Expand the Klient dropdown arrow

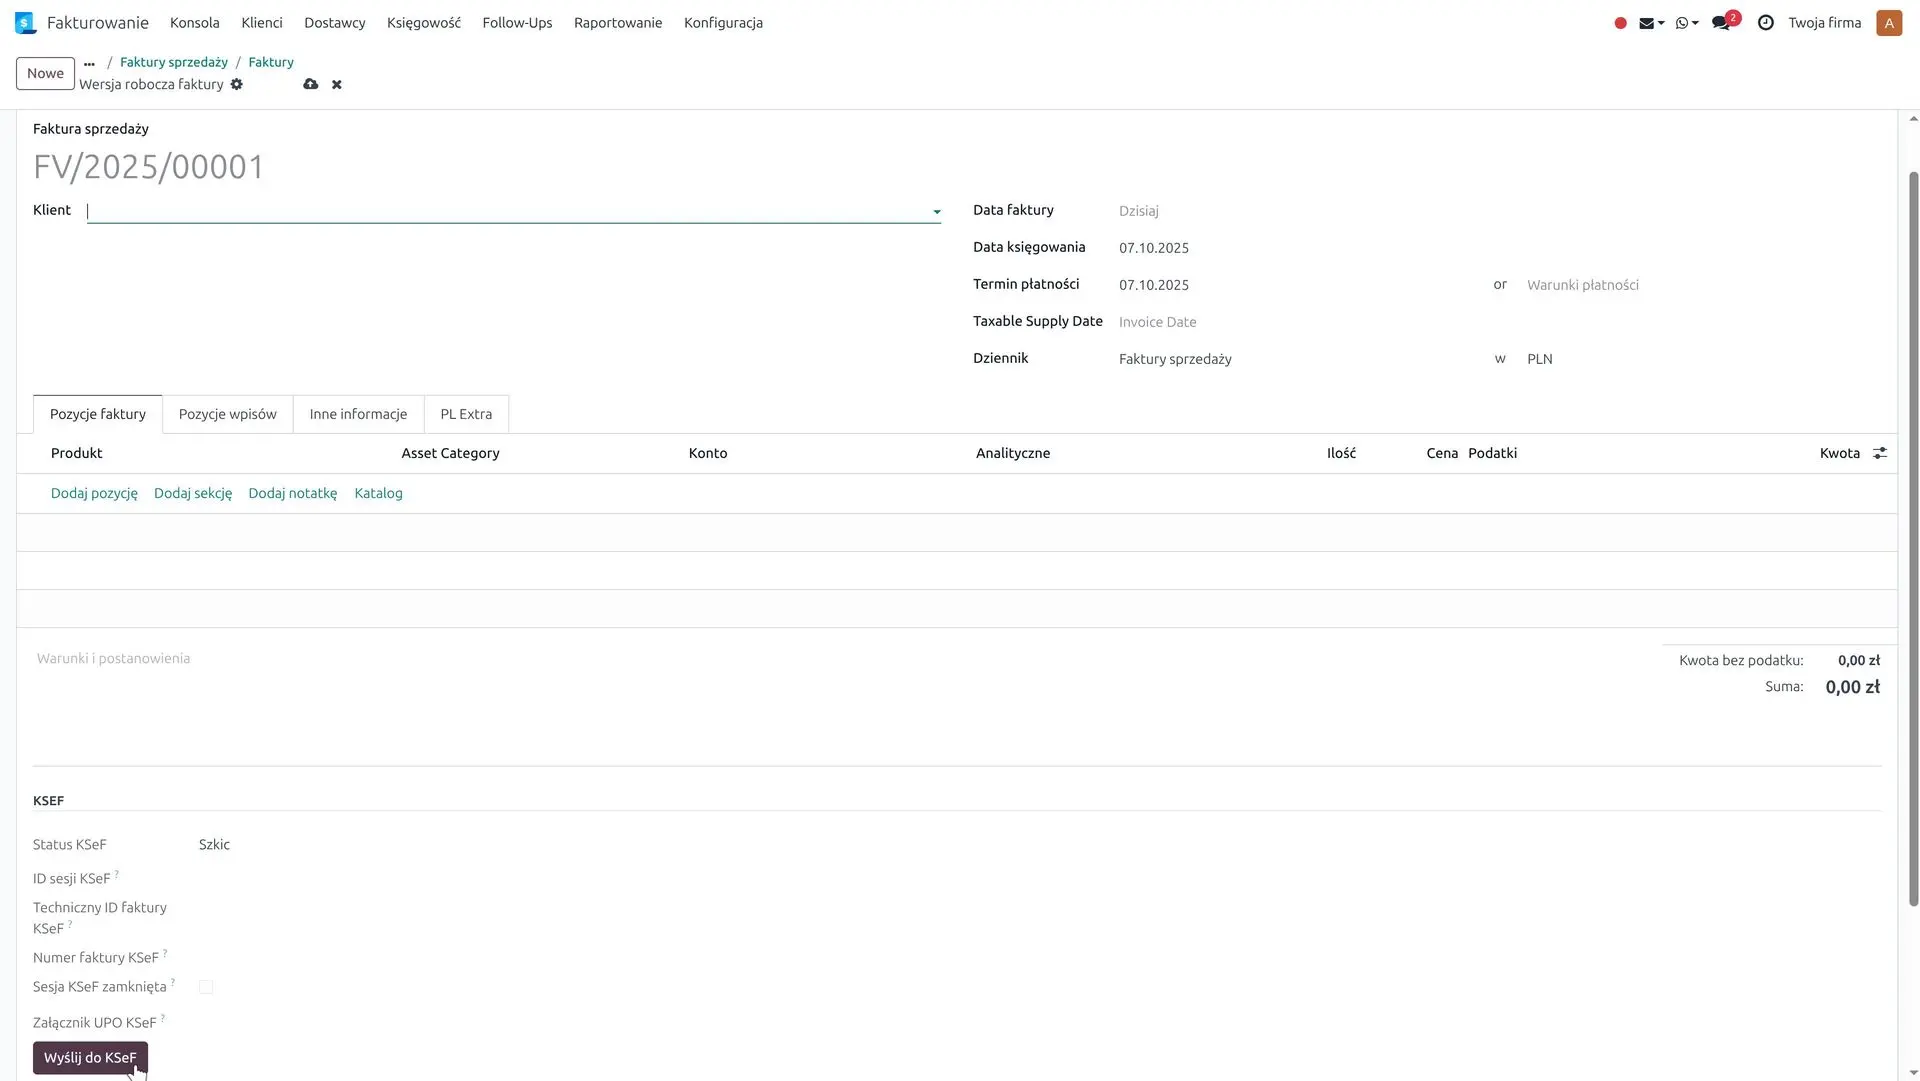coord(936,212)
